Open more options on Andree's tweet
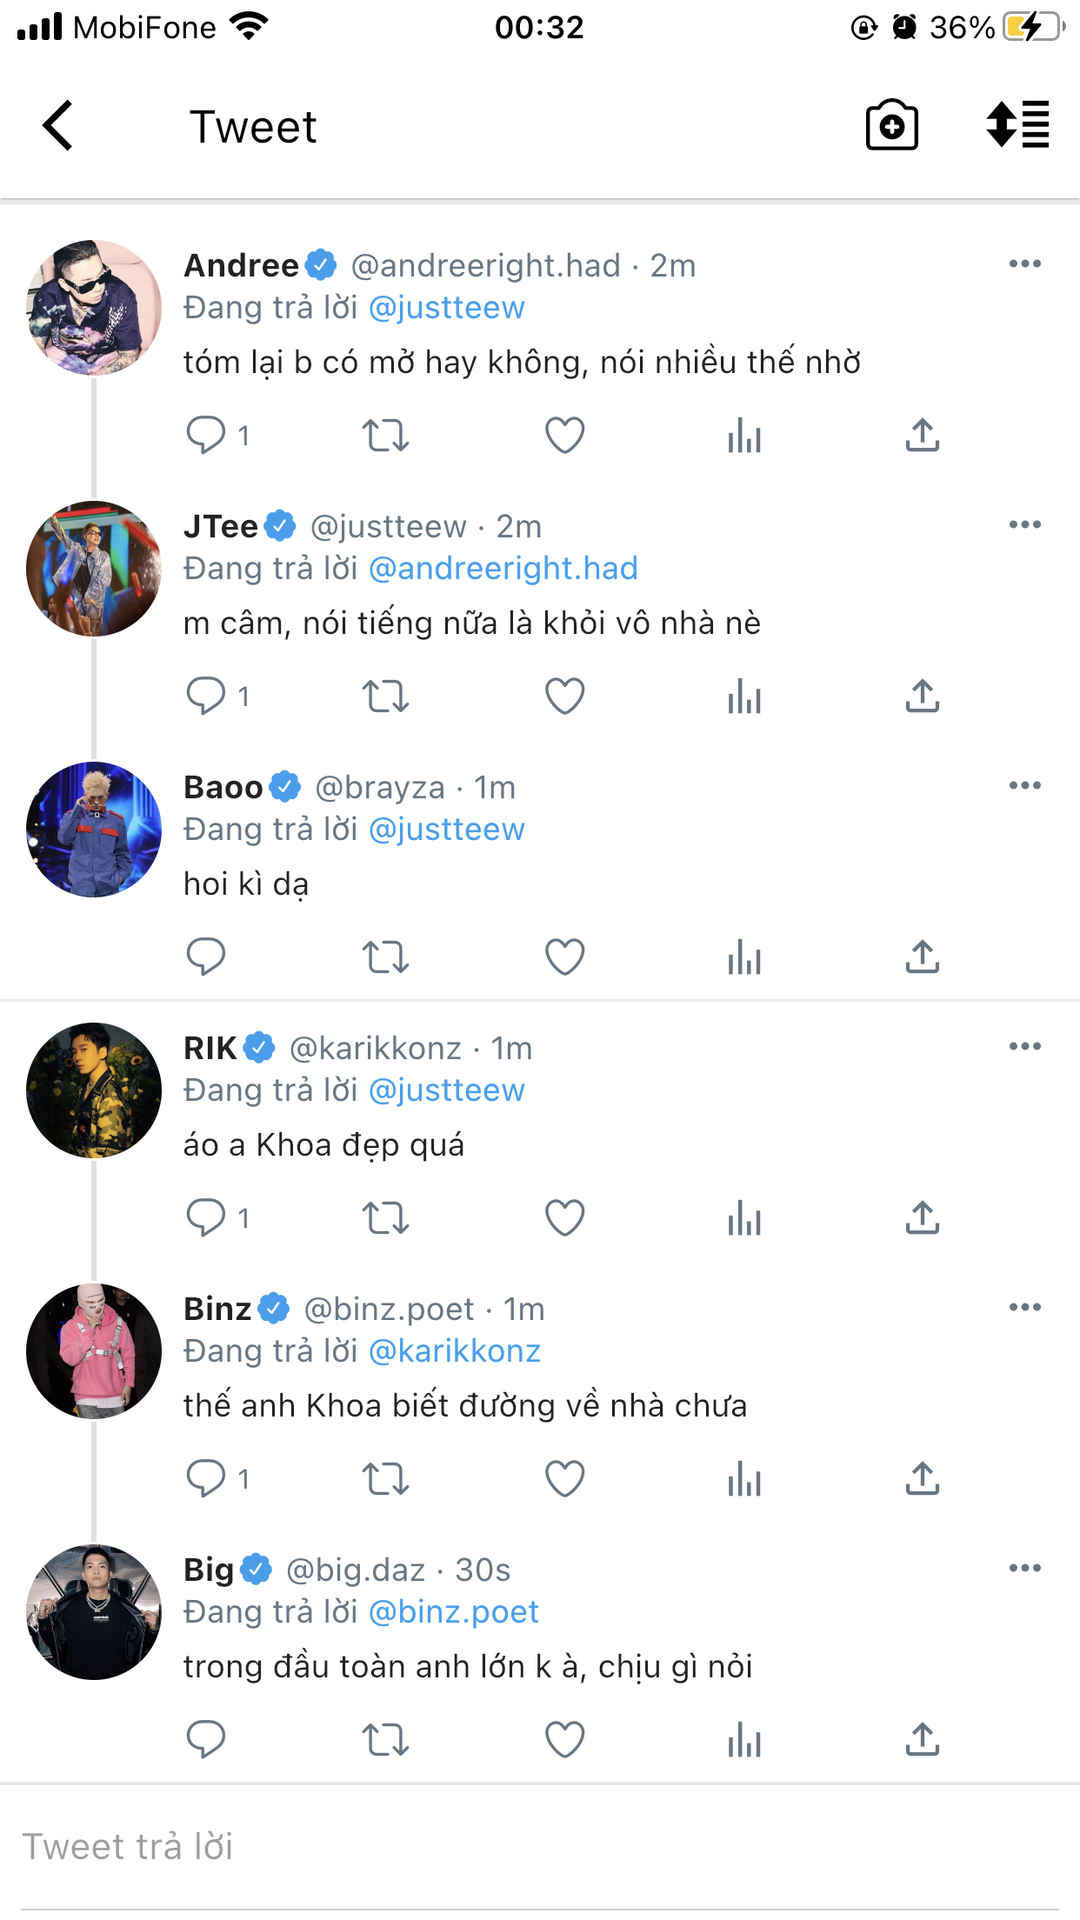This screenshot has height=1920, width=1080. pos(1024,264)
